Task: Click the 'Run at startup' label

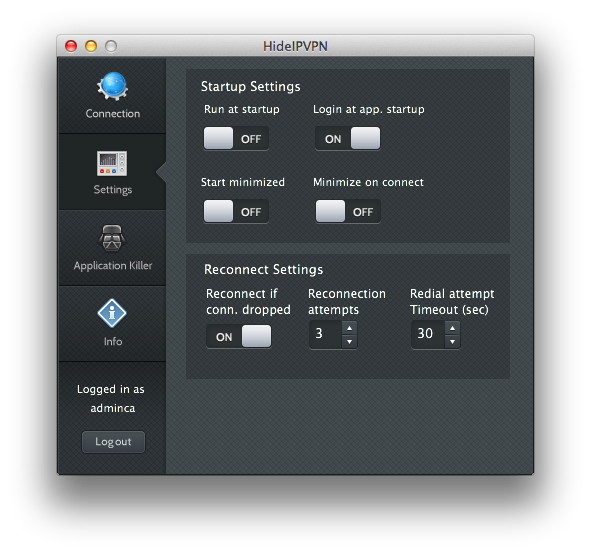Action: tap(242, 109)
